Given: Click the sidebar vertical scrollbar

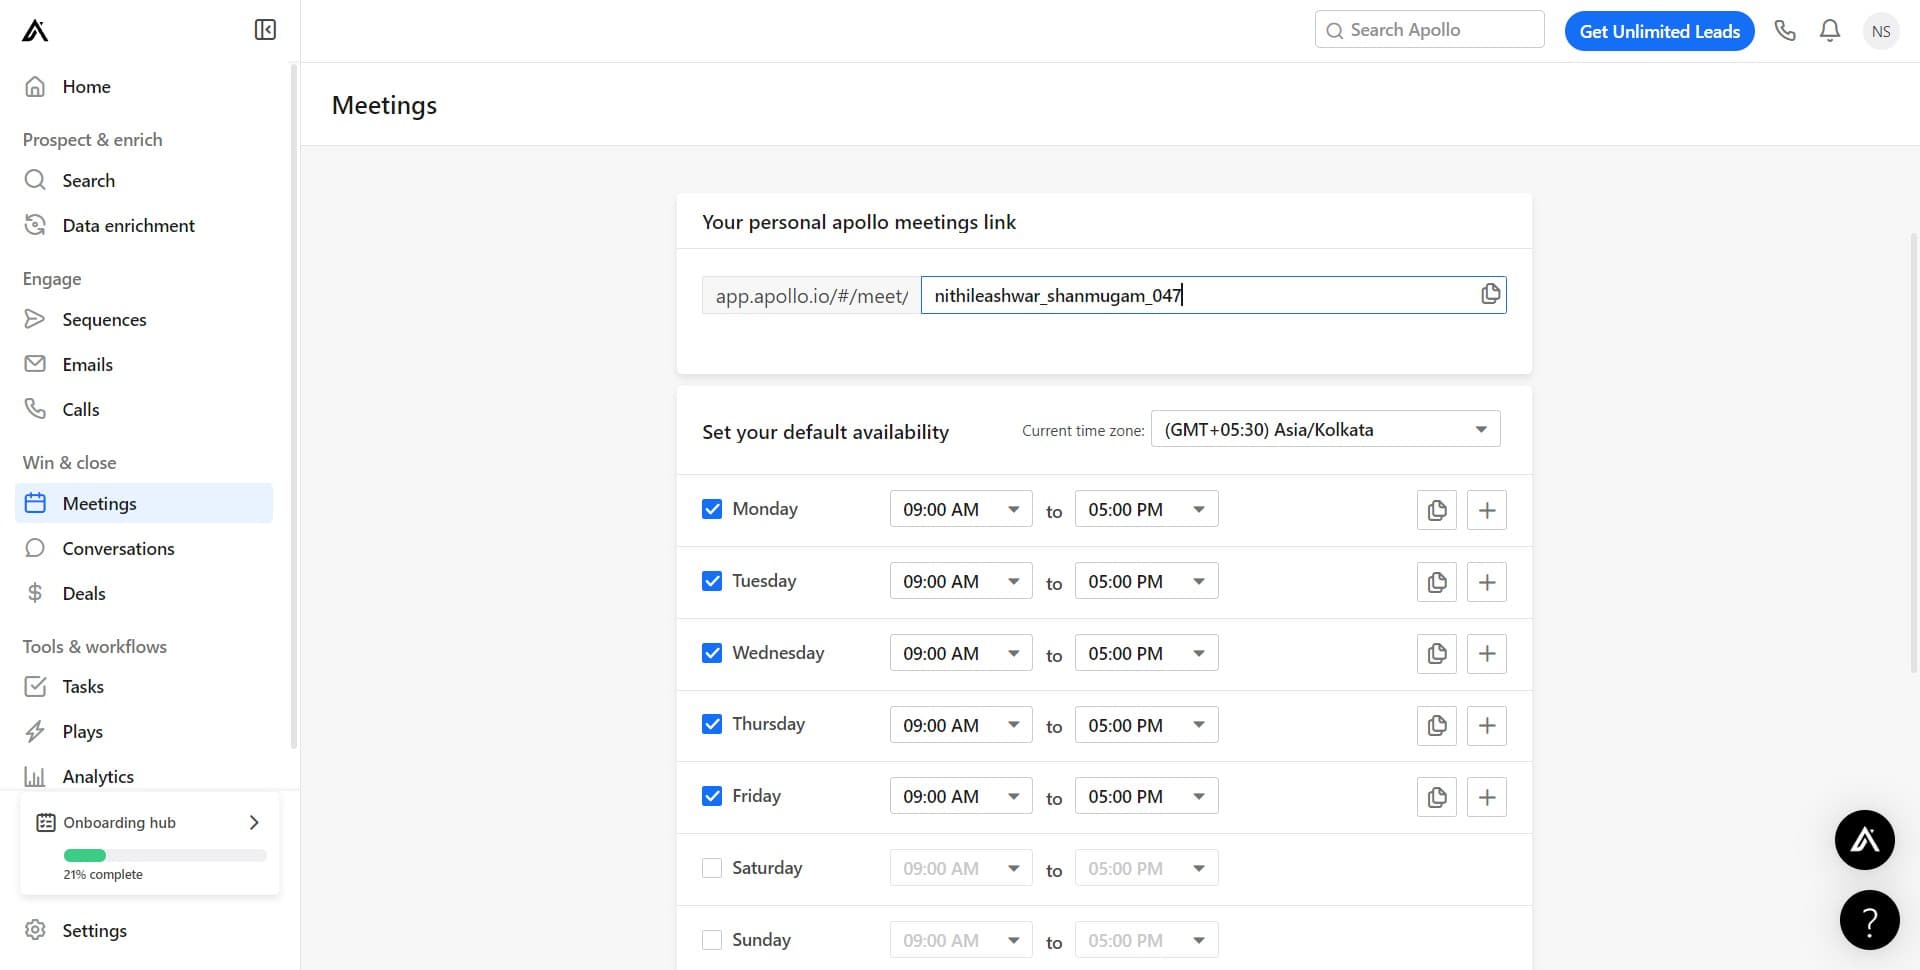Looking at the screenshot, I should (293, 405).
